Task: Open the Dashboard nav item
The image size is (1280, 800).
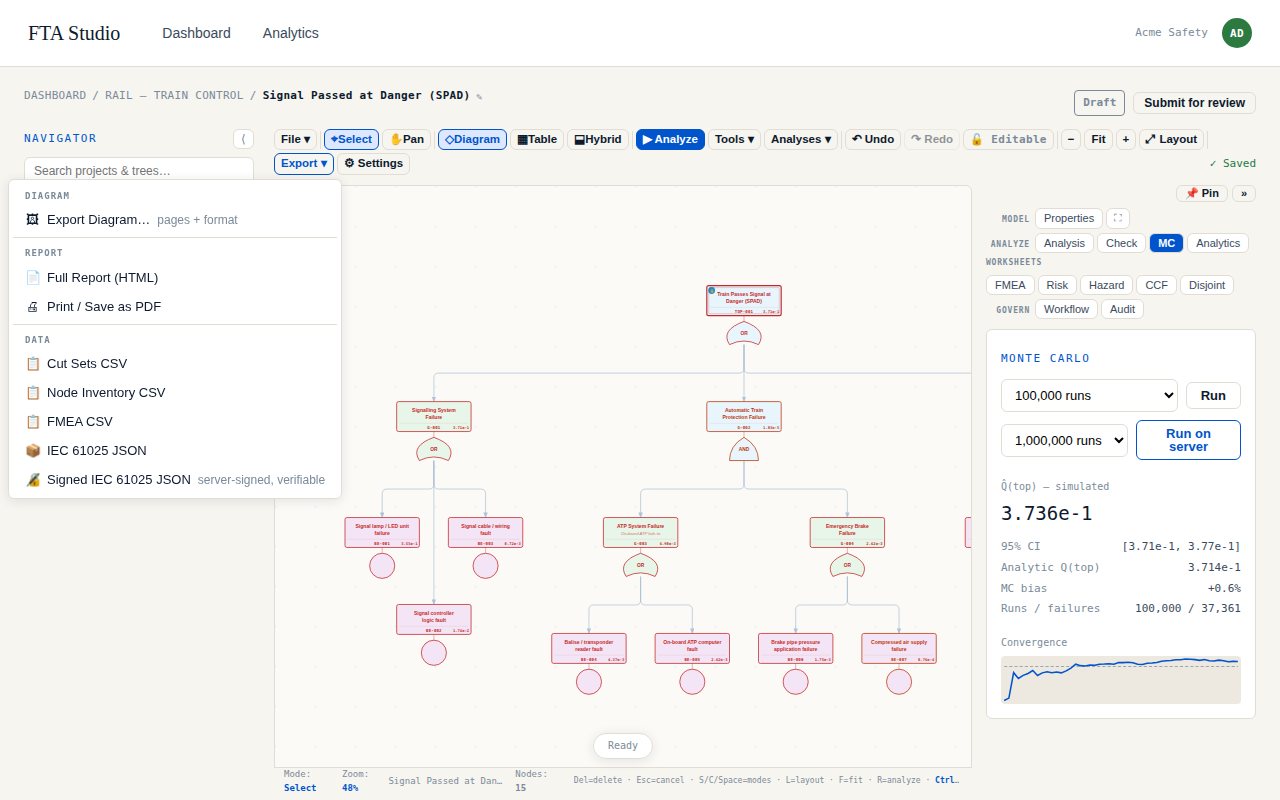Action: (x=196, y=33)
